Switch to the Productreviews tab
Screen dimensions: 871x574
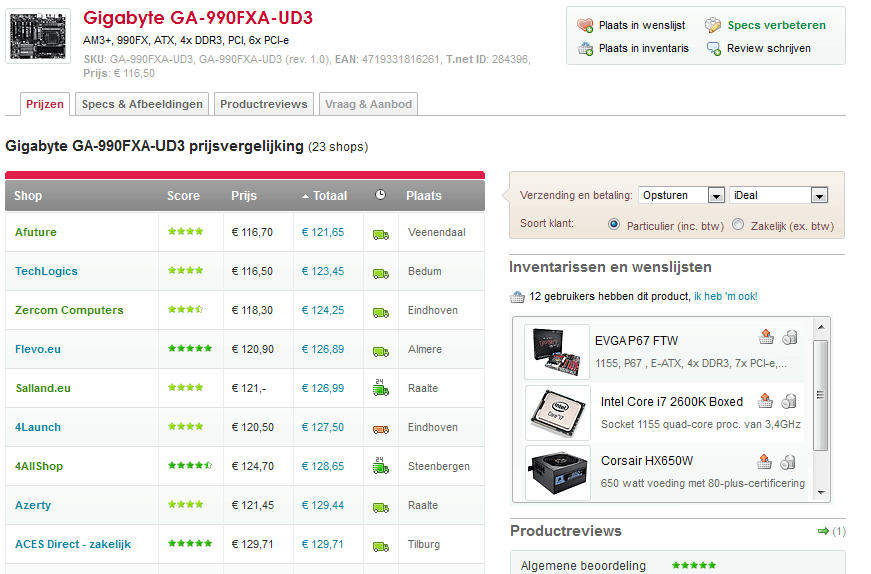264,104
